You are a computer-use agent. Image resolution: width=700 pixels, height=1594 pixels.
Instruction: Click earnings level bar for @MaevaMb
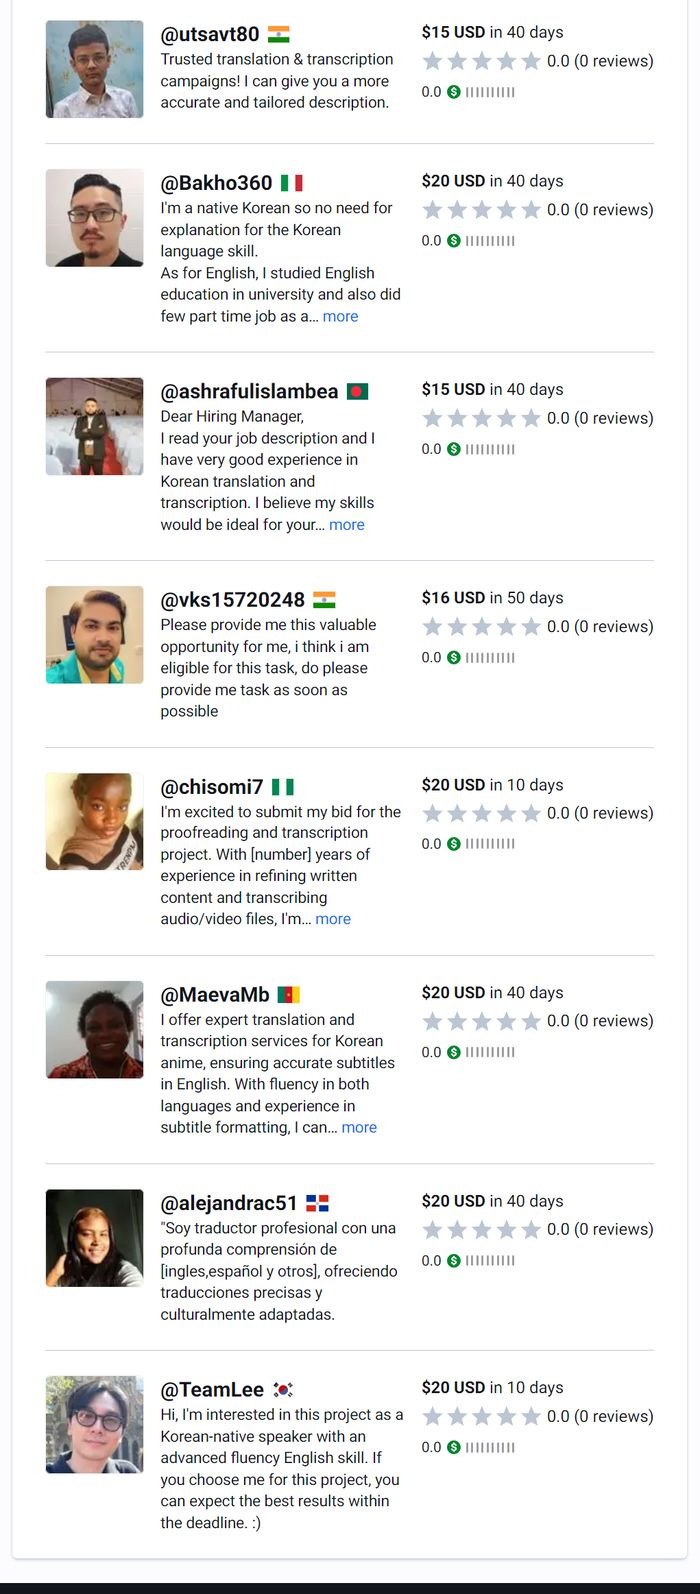coord(490,1052)
